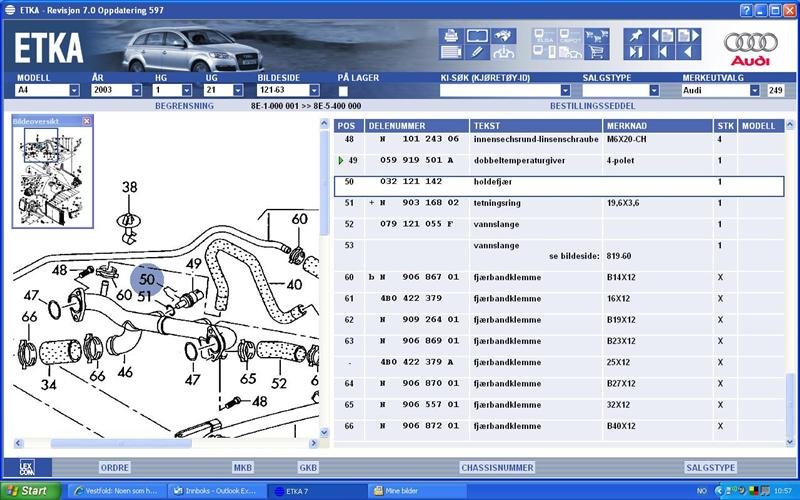Click the pencil edit icon
This screenshot has width=800, height=500.
(x=478, y=53)
